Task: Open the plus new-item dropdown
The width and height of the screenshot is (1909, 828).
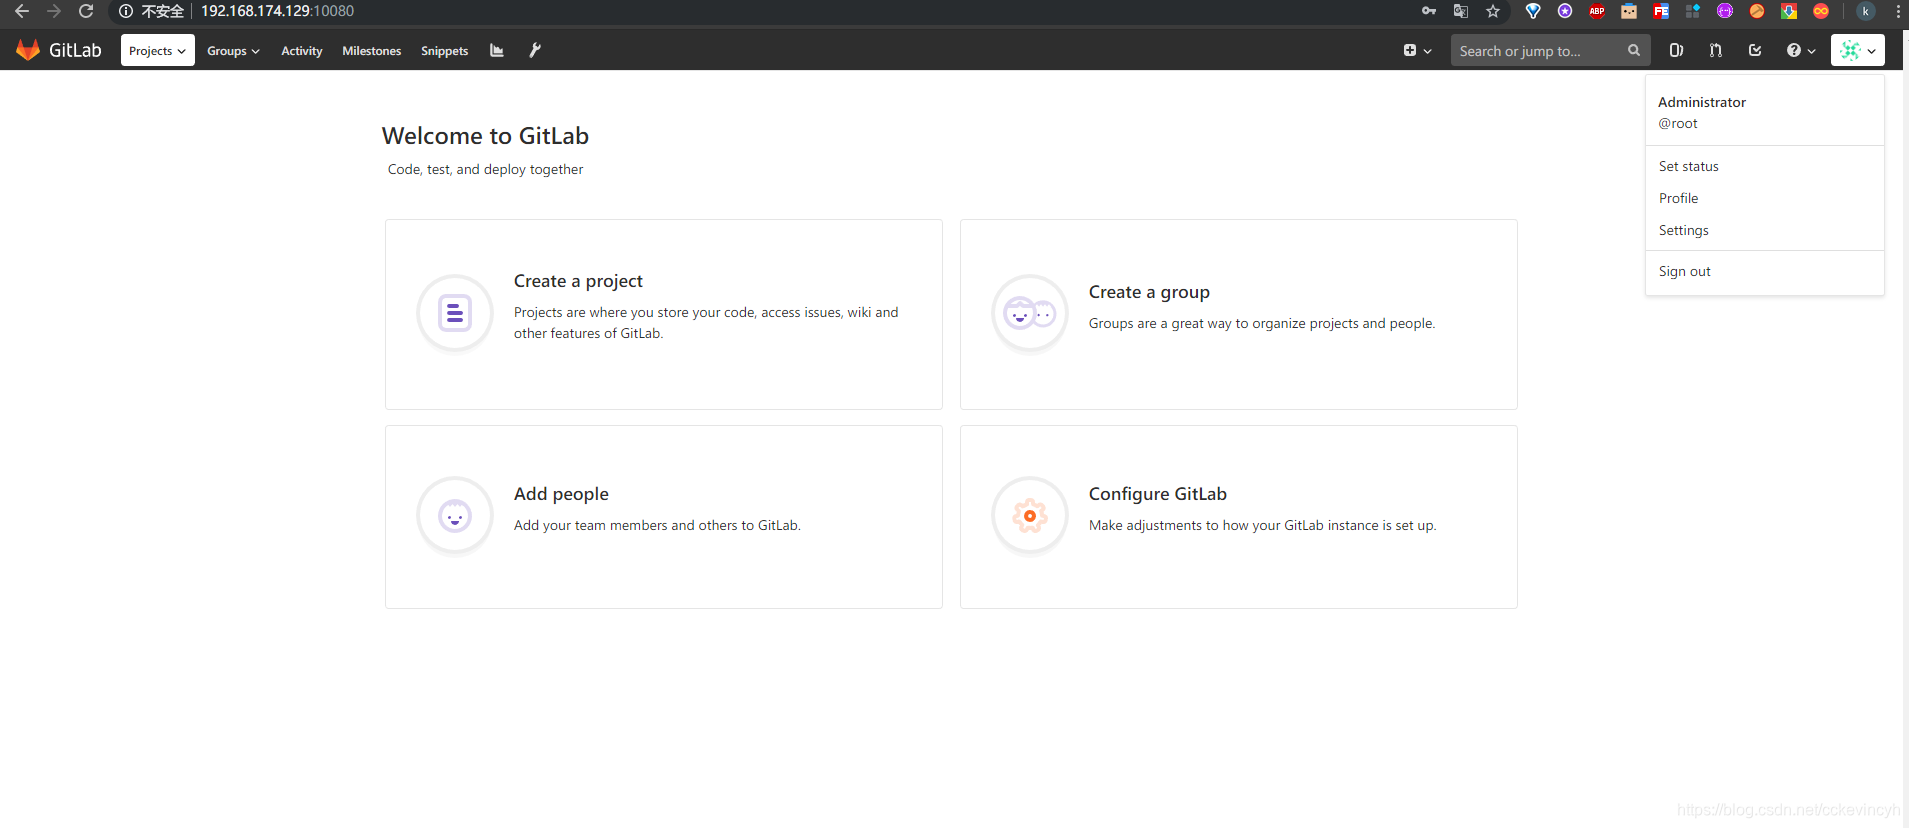Action: click(1417, 50)
